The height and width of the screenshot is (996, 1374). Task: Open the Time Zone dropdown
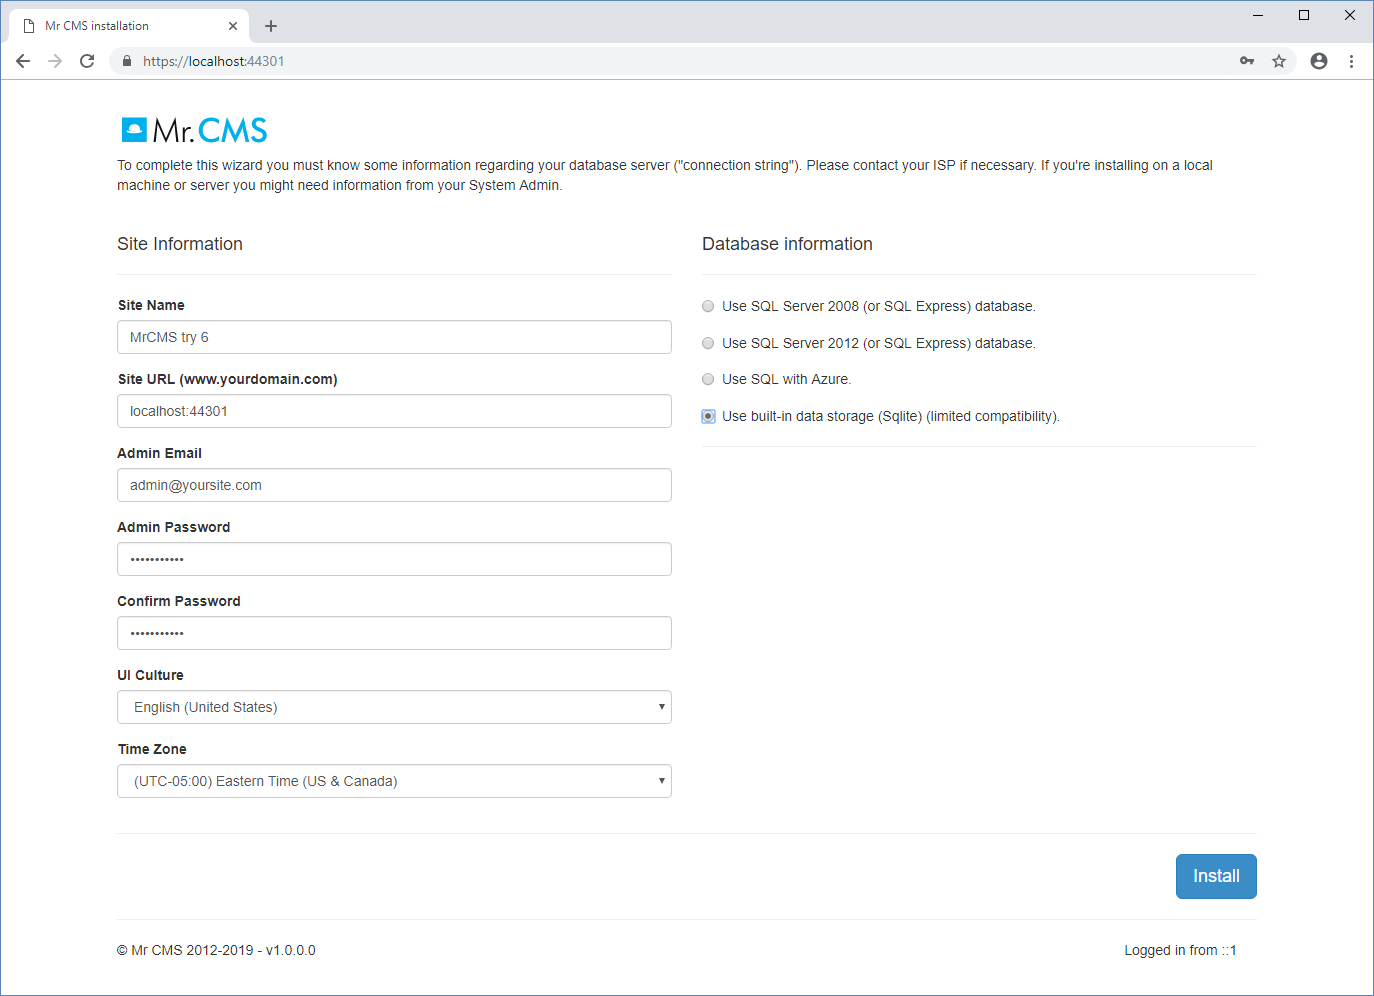pyautogui.click(x=394, y=781)
